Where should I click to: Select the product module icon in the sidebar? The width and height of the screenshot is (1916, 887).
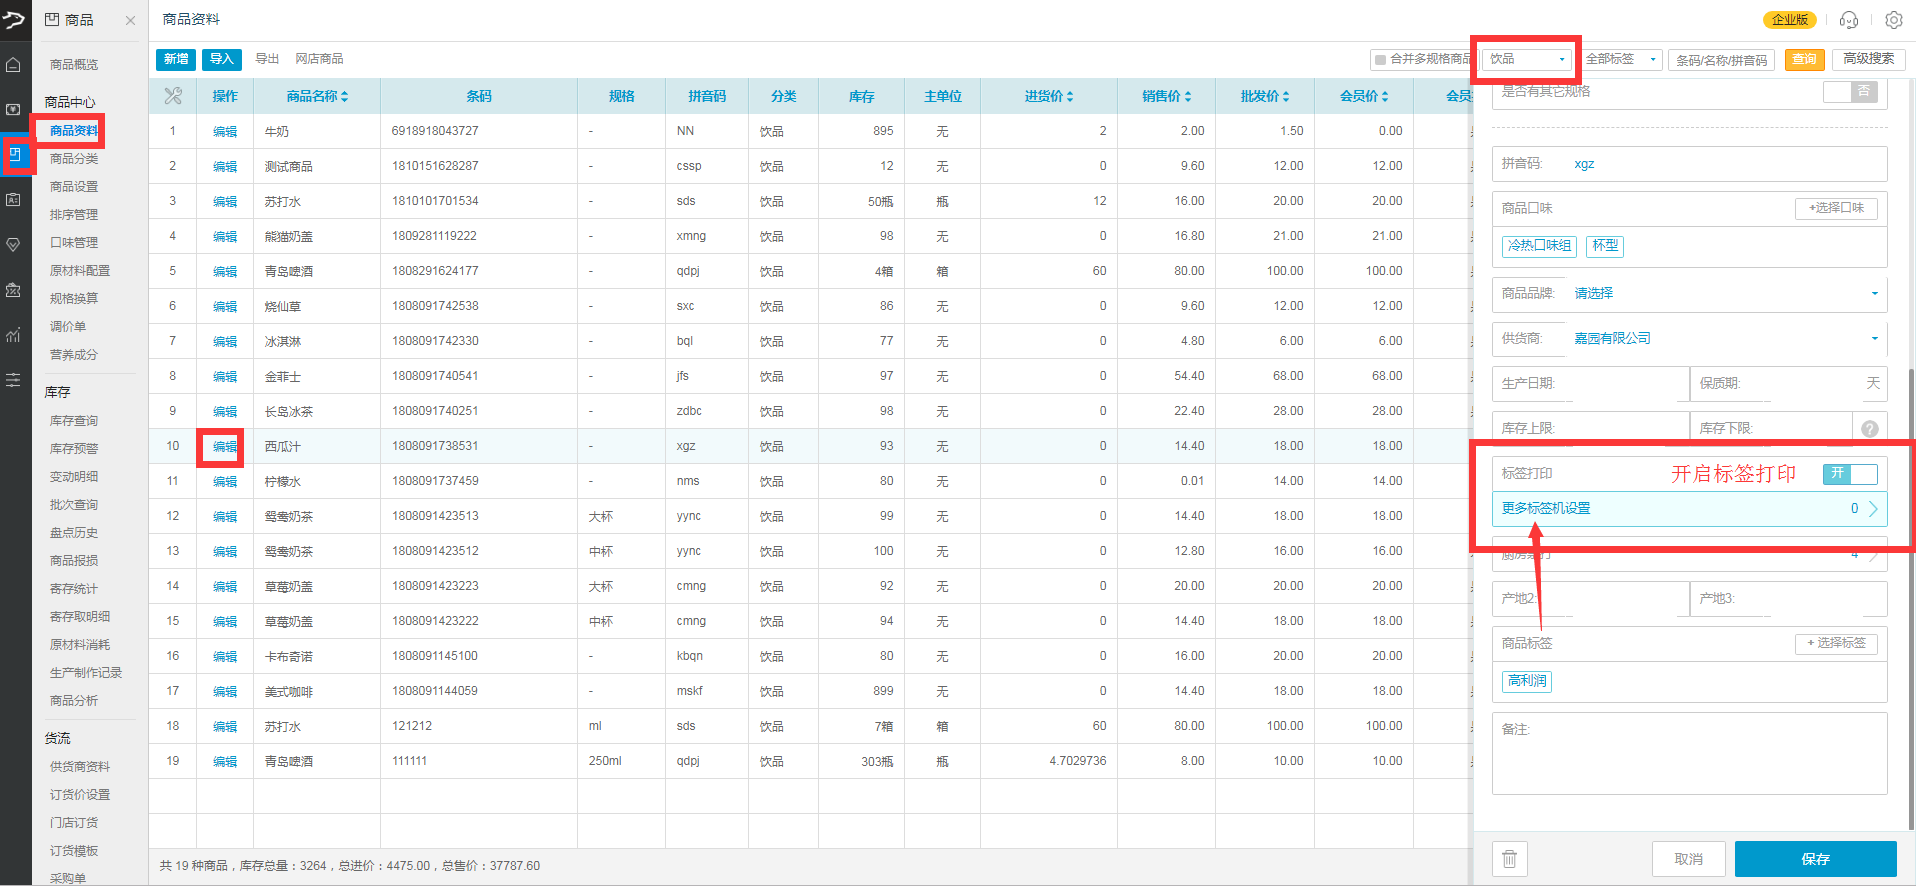14,154
